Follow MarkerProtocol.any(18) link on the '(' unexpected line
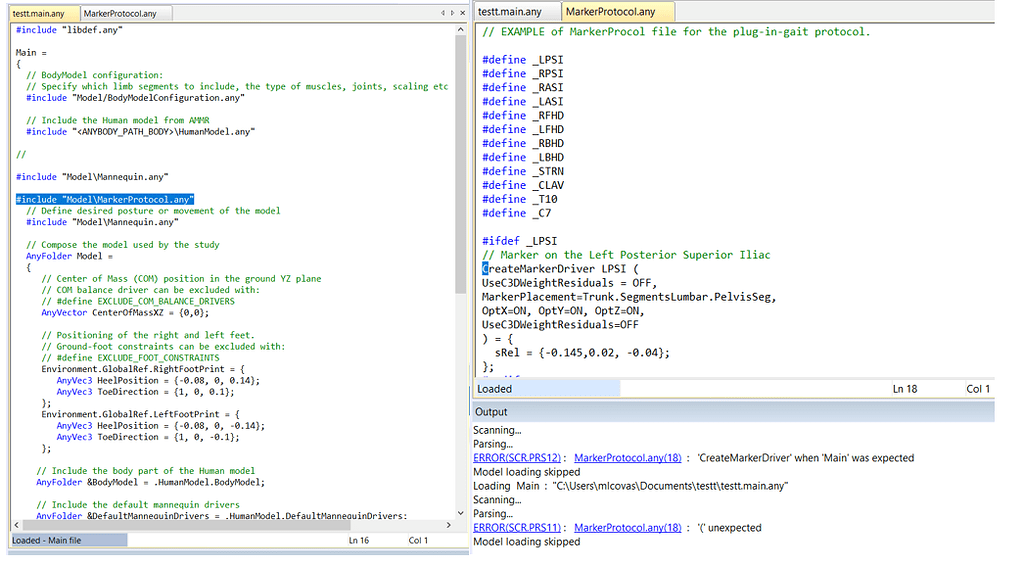This screenshot has height=566, width=1024. pyautogui.click(x=627, y=528)
